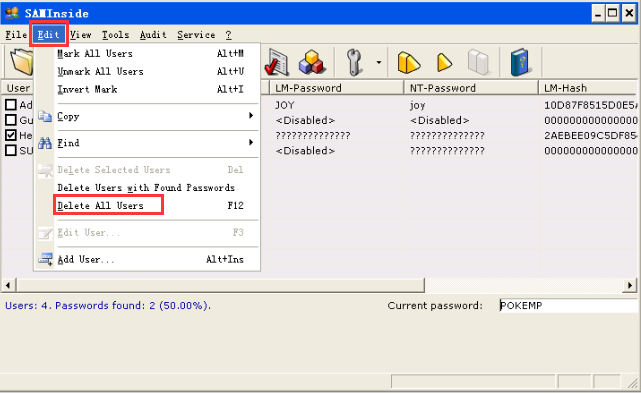This screenshot has height=394, width=641.
Task: Click the checklist with red checkmark icon
Action: point(277,62)
